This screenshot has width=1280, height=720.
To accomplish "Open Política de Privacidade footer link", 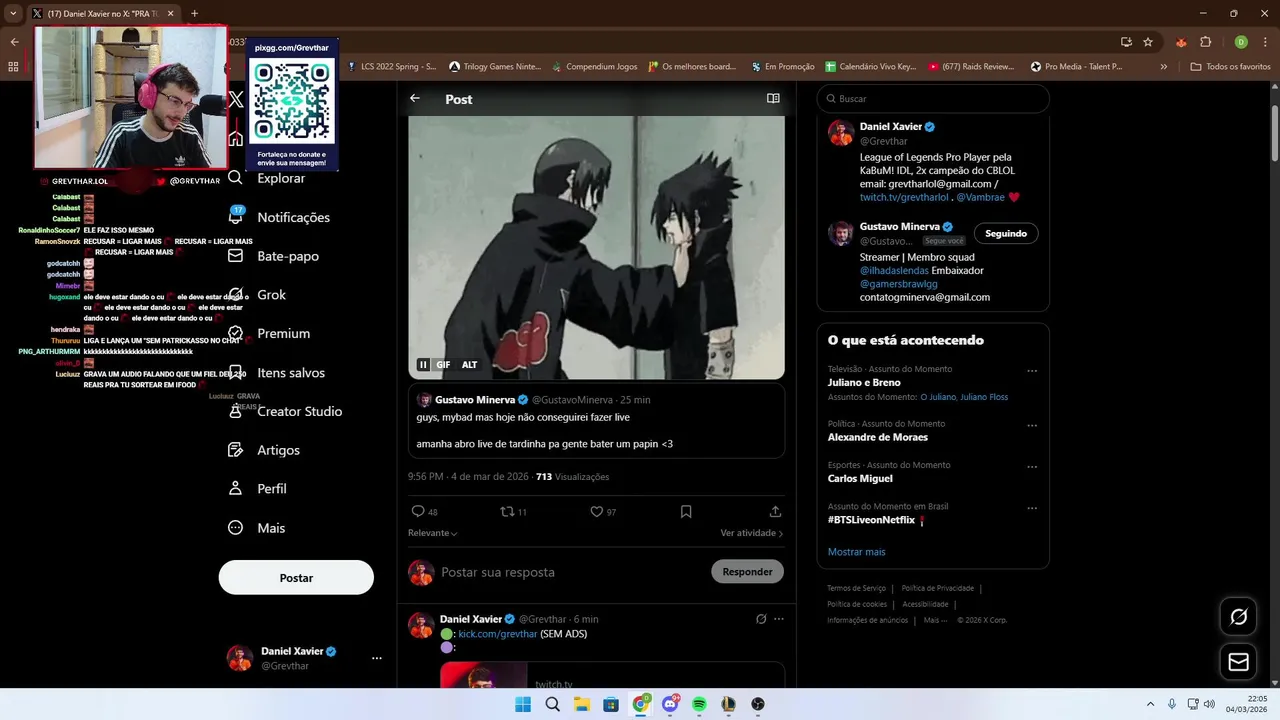I will click(x=937, y=588).
